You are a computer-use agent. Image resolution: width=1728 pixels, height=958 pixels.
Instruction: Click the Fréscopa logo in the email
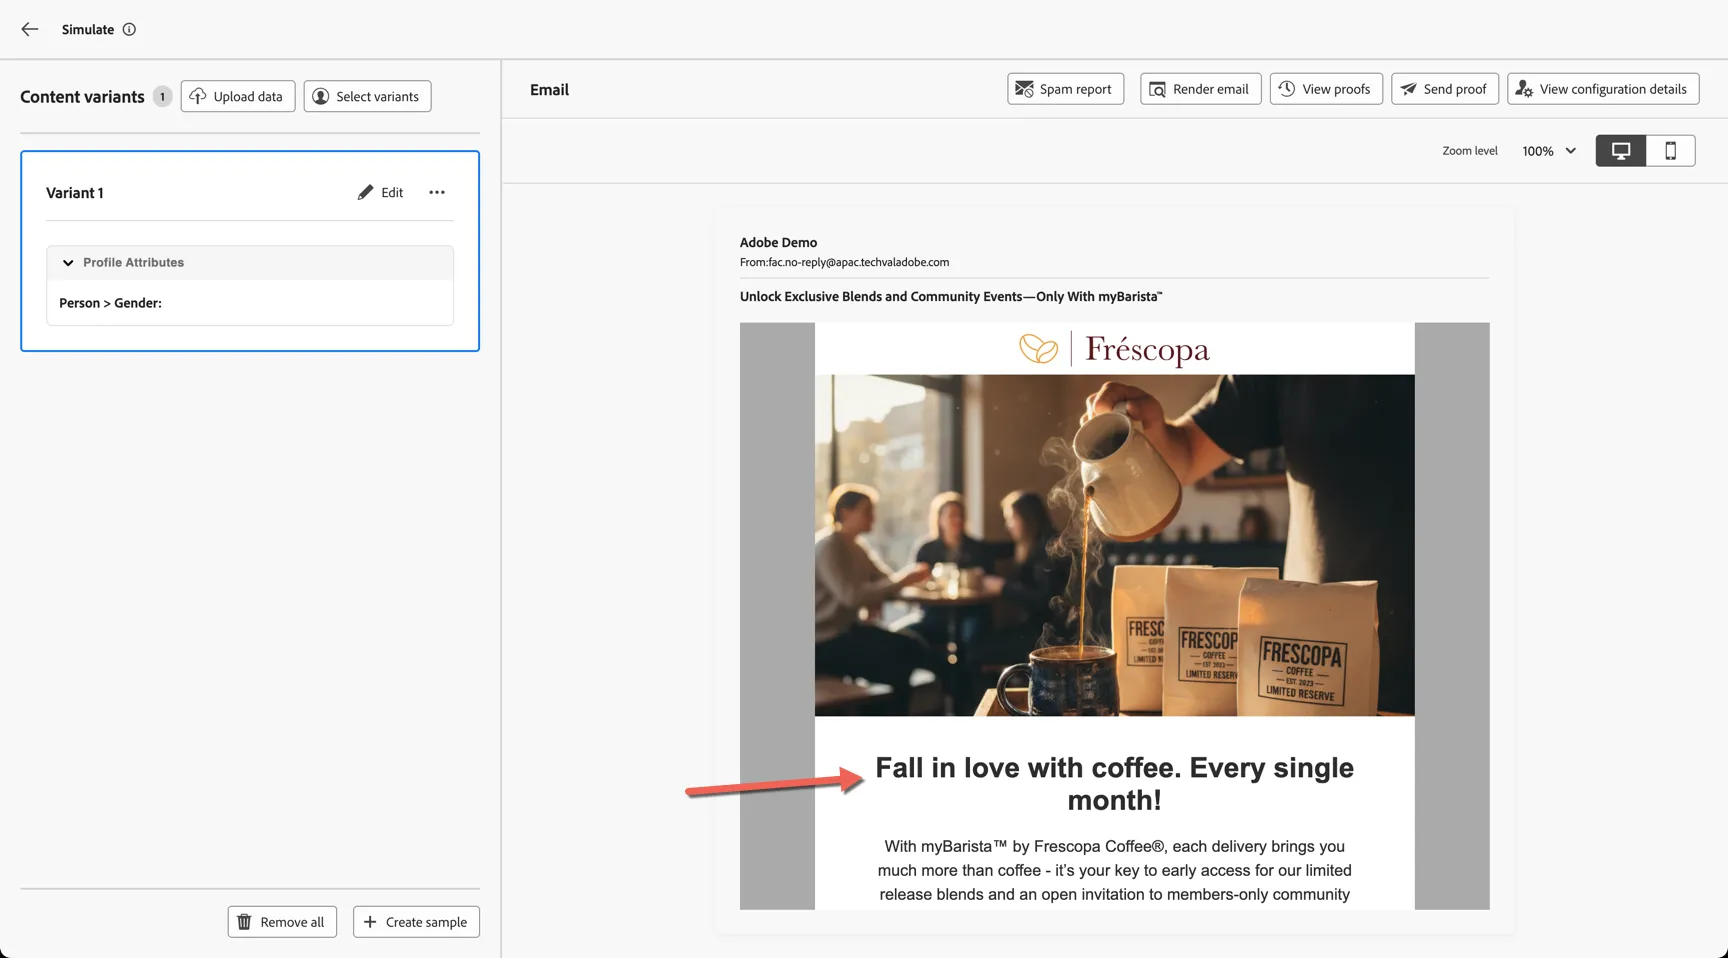[x=1114, y=349]
